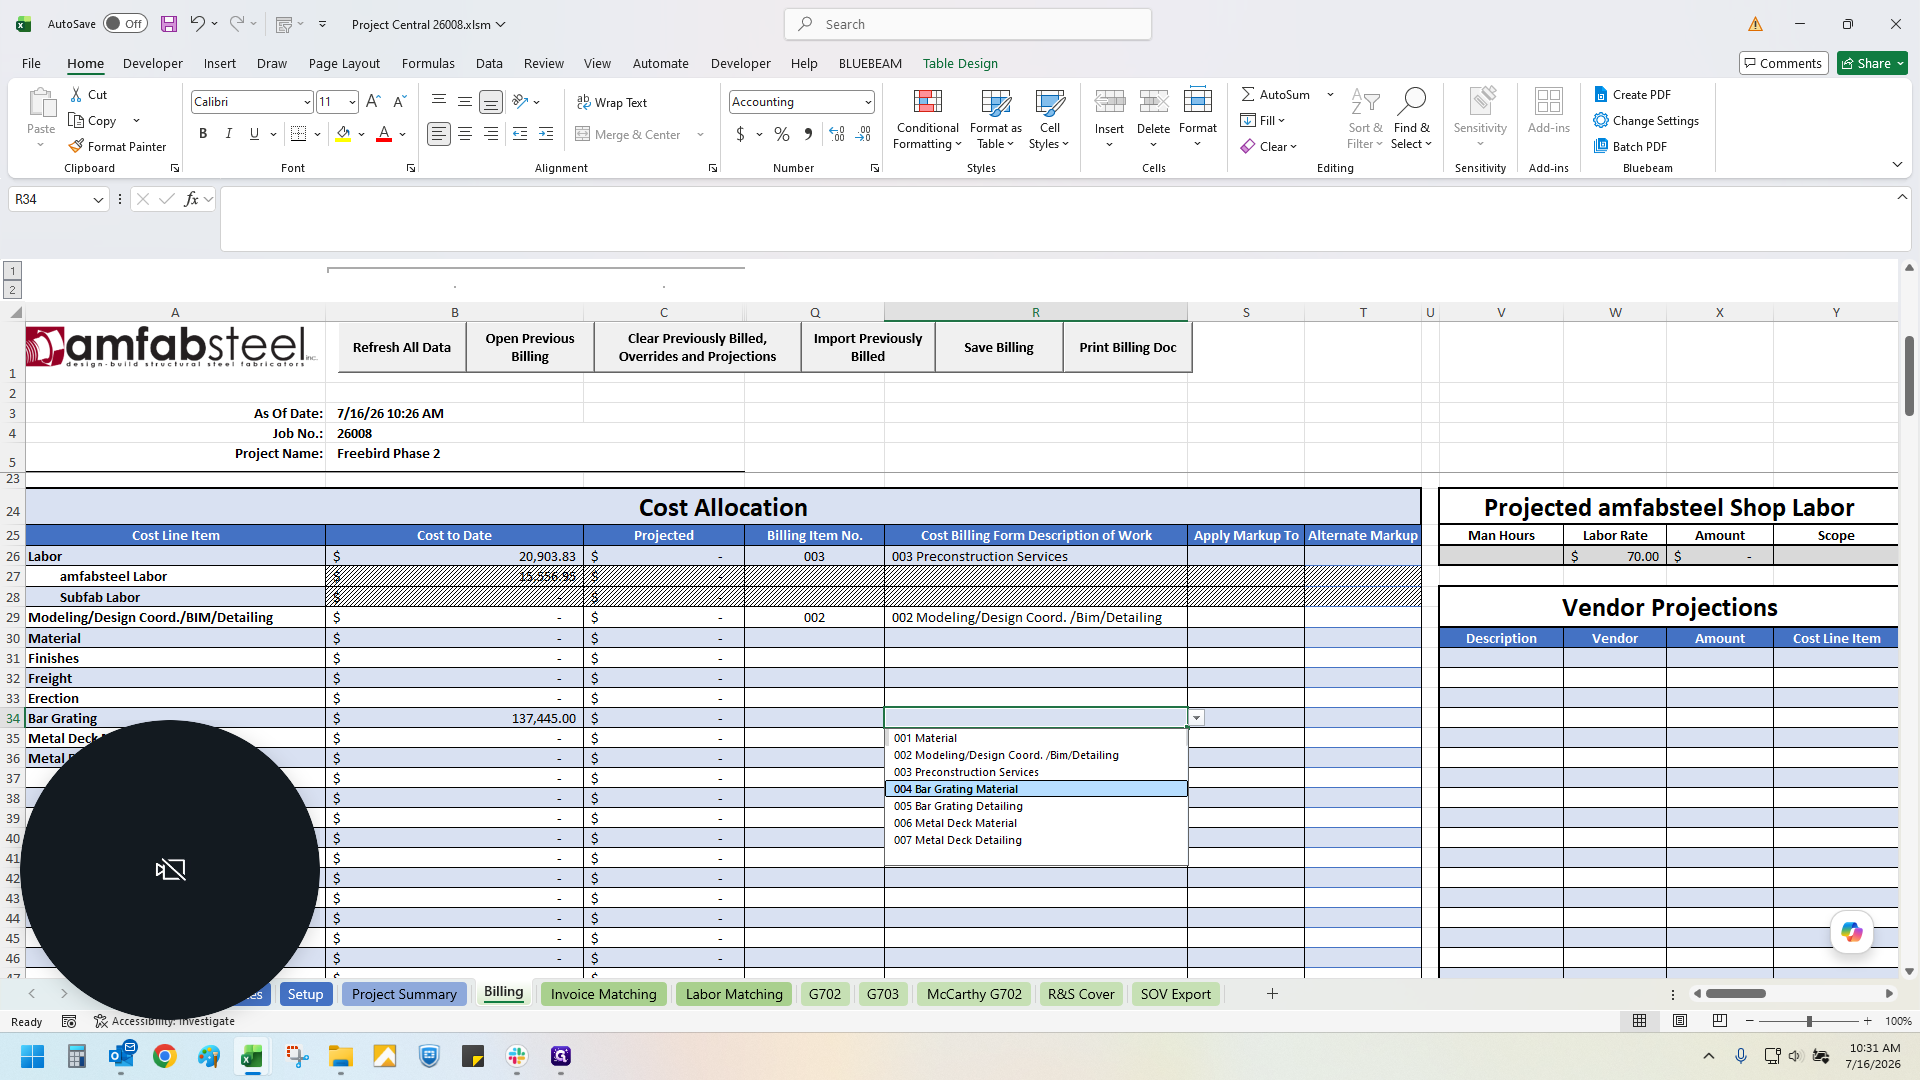Toggle Bold formatting
The width and height of the screenshot is (1920, 1080).
(x=203, y=134)
